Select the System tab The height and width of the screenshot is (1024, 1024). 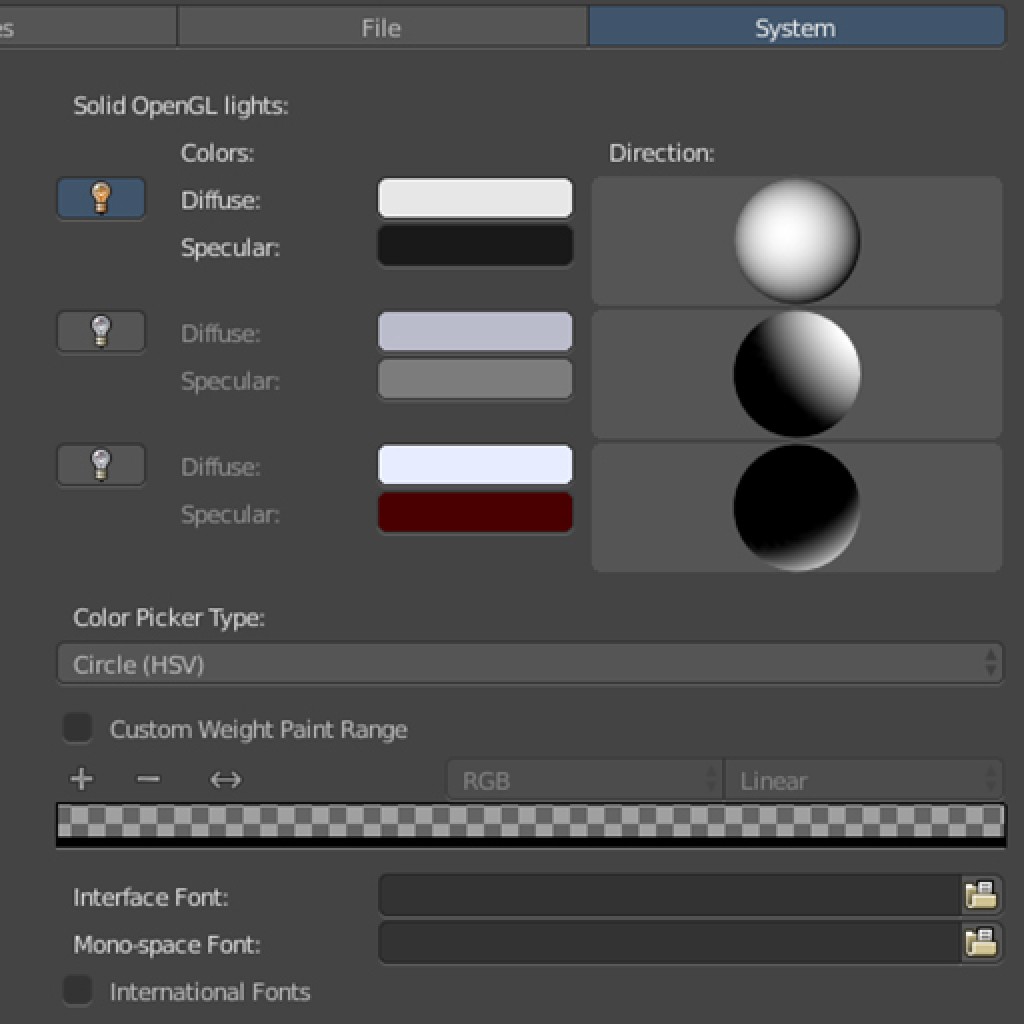click(795, 27)
